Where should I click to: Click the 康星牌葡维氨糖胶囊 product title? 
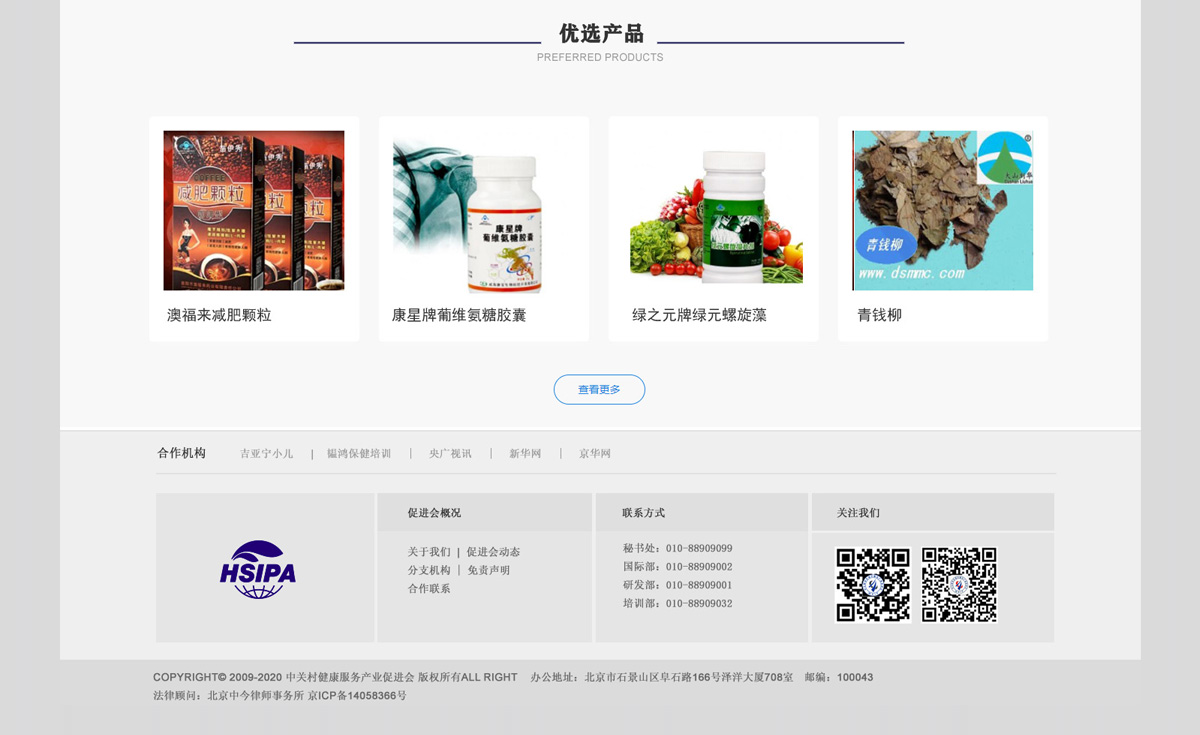coord(459,315)
